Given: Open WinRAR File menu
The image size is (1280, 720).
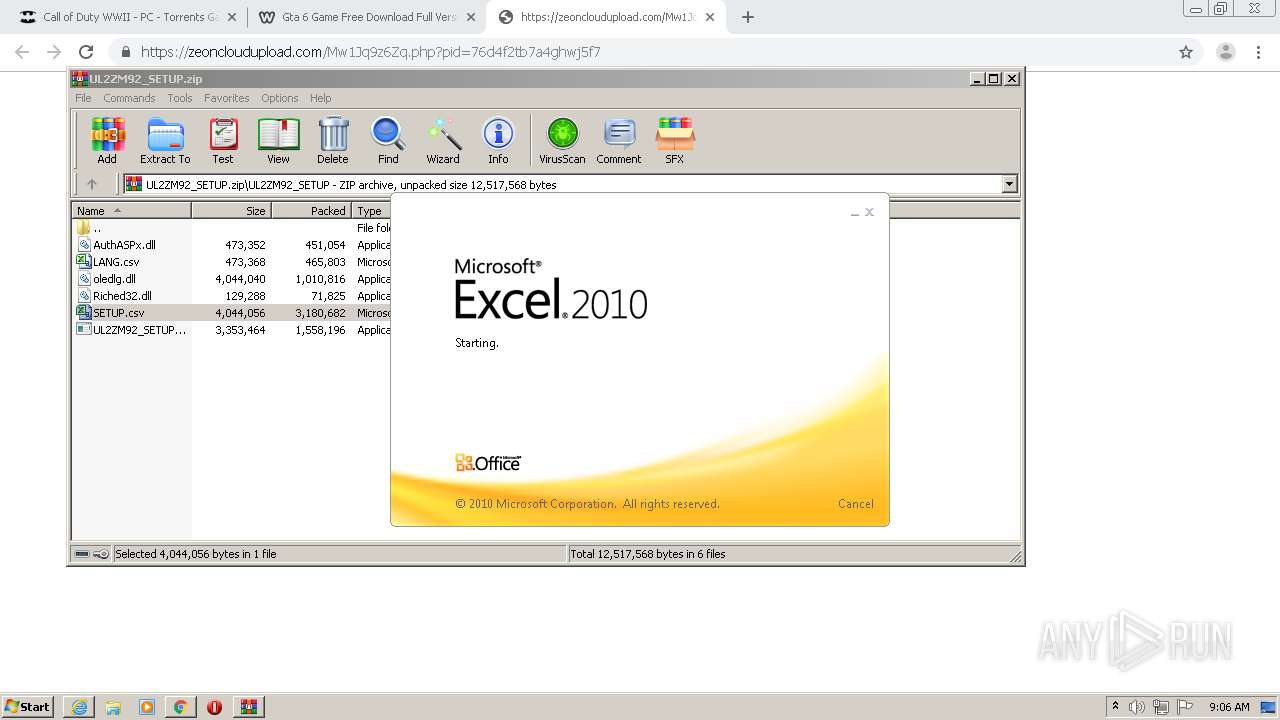Looking at the screenshot, I should [83, 98].
